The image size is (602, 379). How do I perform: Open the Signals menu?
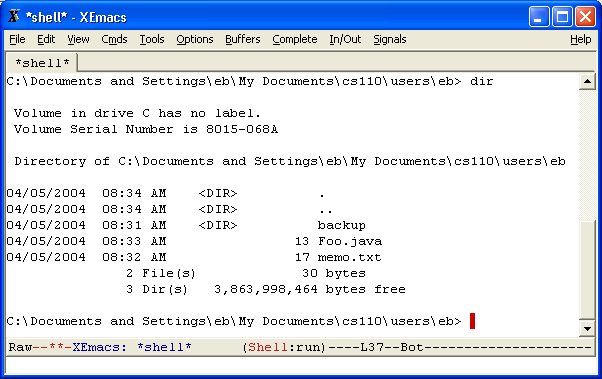(390, 39)
